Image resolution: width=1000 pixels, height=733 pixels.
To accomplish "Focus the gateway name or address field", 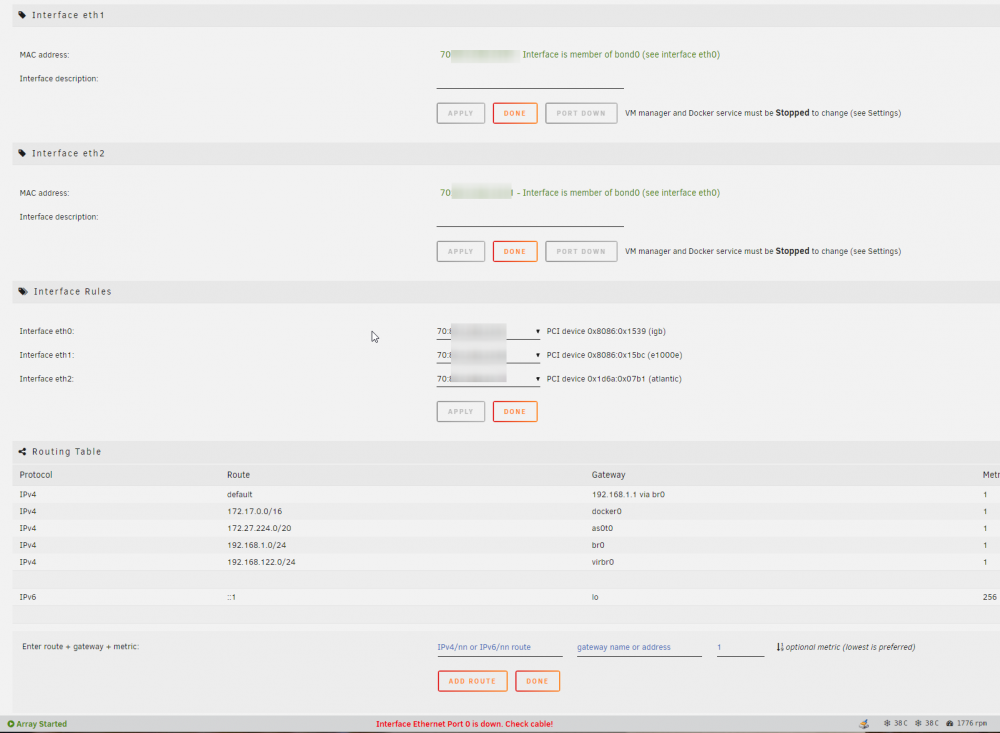I will tap(639, 647).
